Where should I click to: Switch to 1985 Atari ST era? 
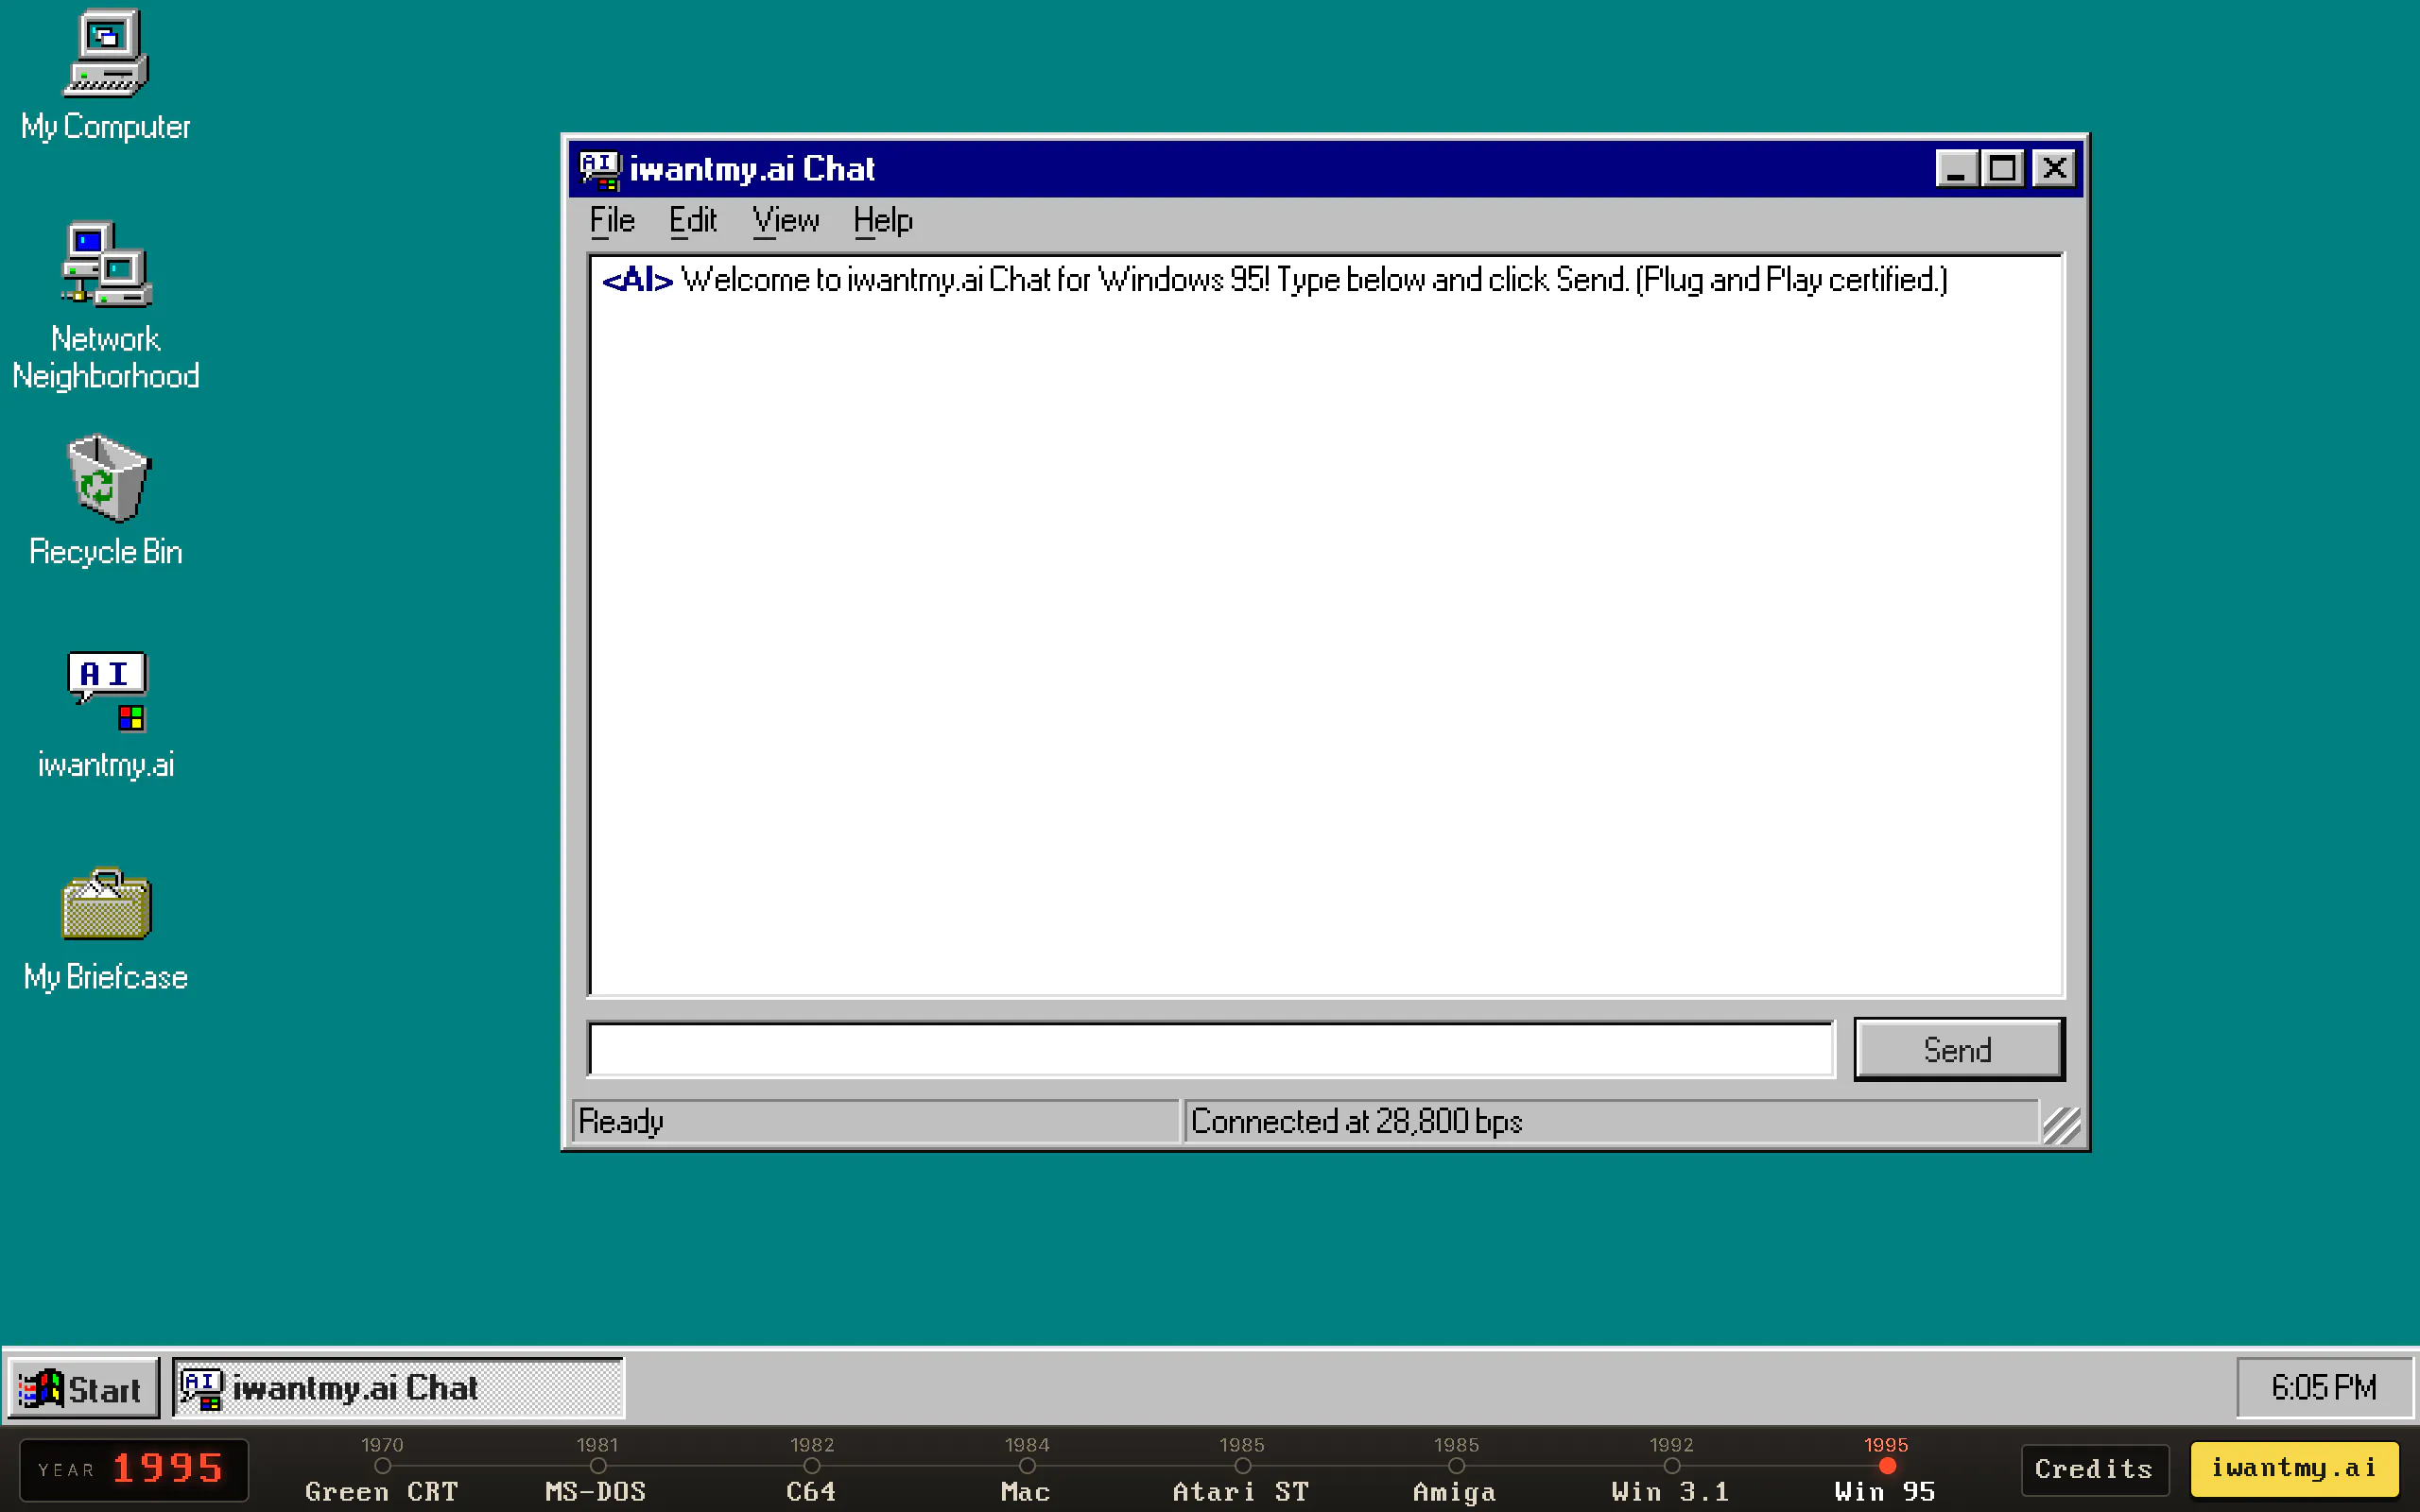pos(1242,1468)
